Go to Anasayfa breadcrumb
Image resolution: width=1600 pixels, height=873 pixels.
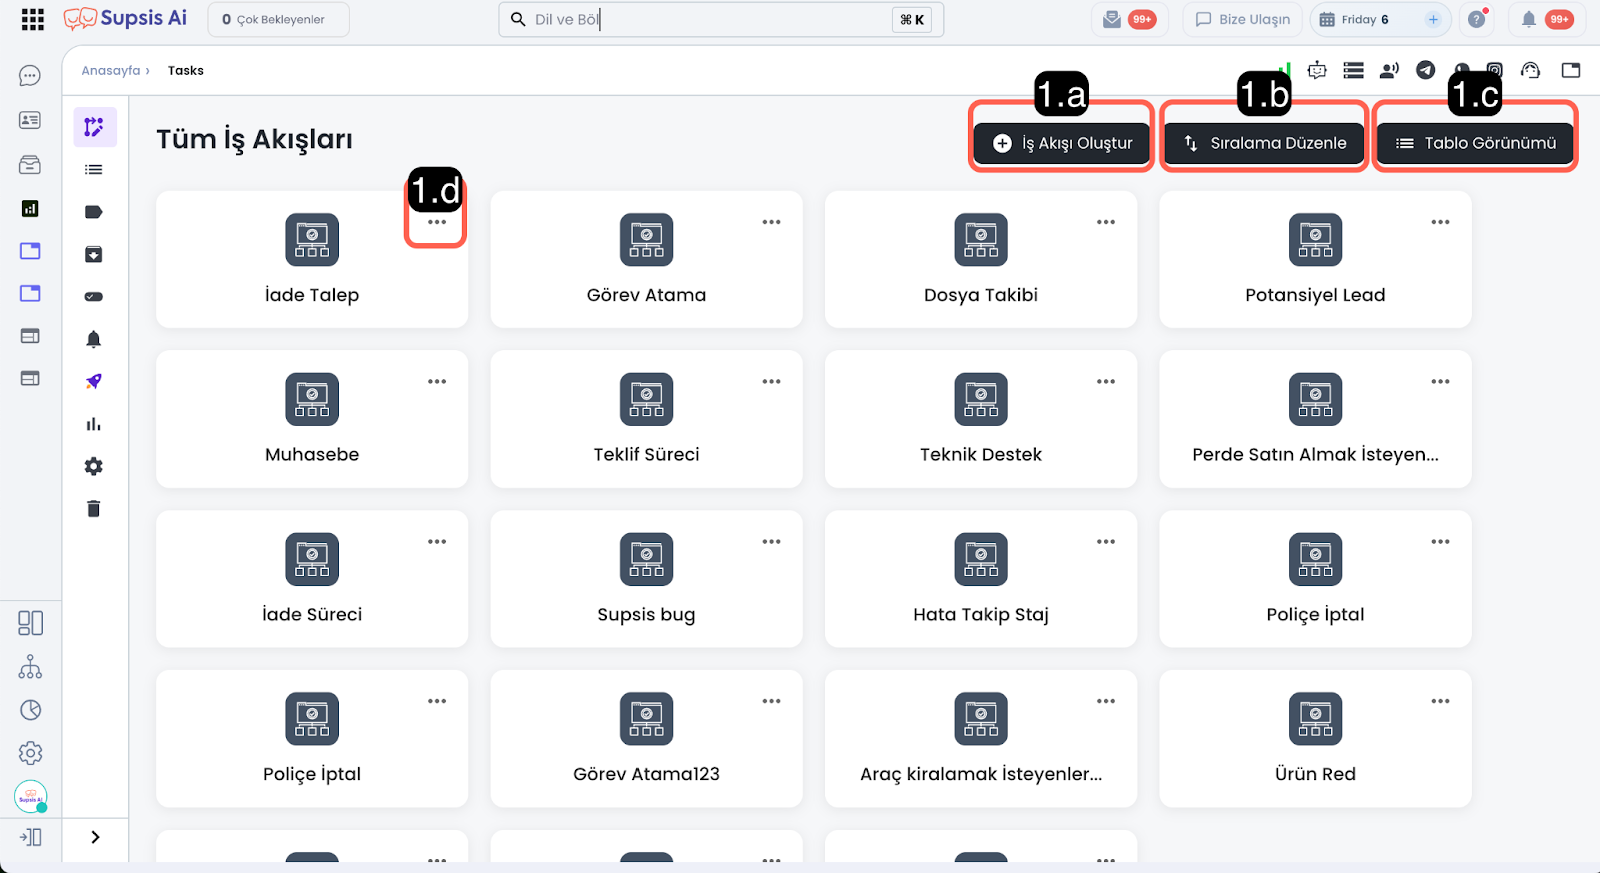(111, 71)
